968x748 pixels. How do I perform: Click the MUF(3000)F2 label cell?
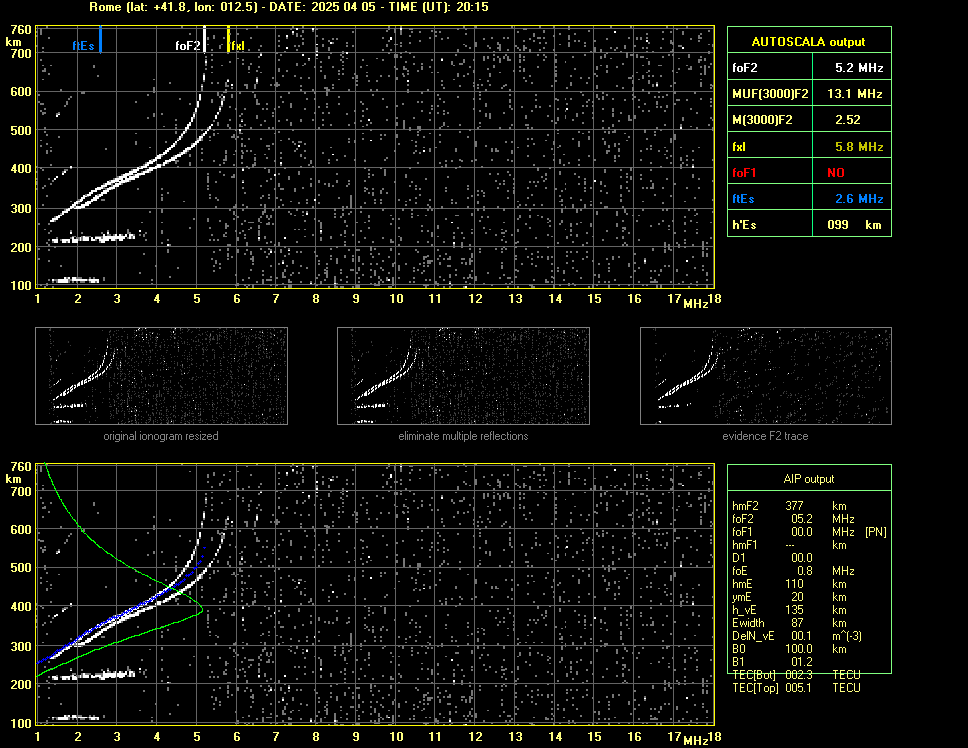point(770,94)
